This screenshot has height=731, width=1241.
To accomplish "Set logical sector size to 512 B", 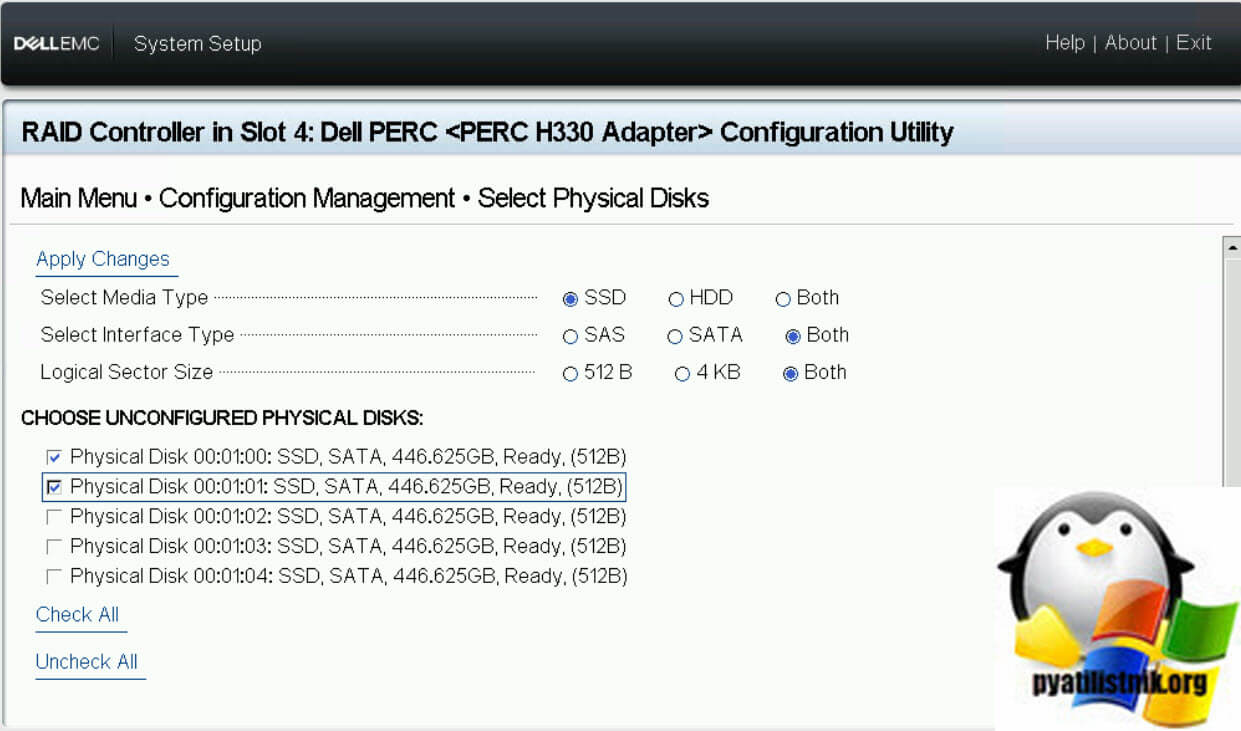I will click(x=570, y=373).
